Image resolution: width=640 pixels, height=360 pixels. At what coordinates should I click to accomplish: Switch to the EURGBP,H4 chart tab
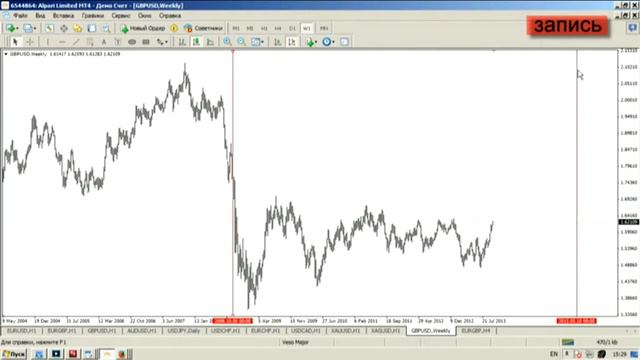coord(476,331)
